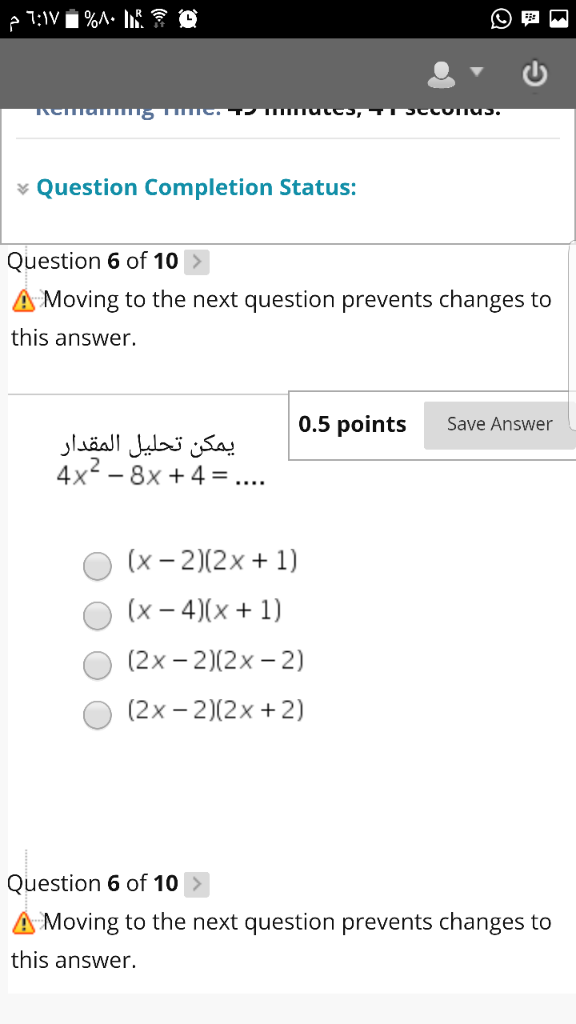Click the top warning triangle icon

[x=23, y=300]
